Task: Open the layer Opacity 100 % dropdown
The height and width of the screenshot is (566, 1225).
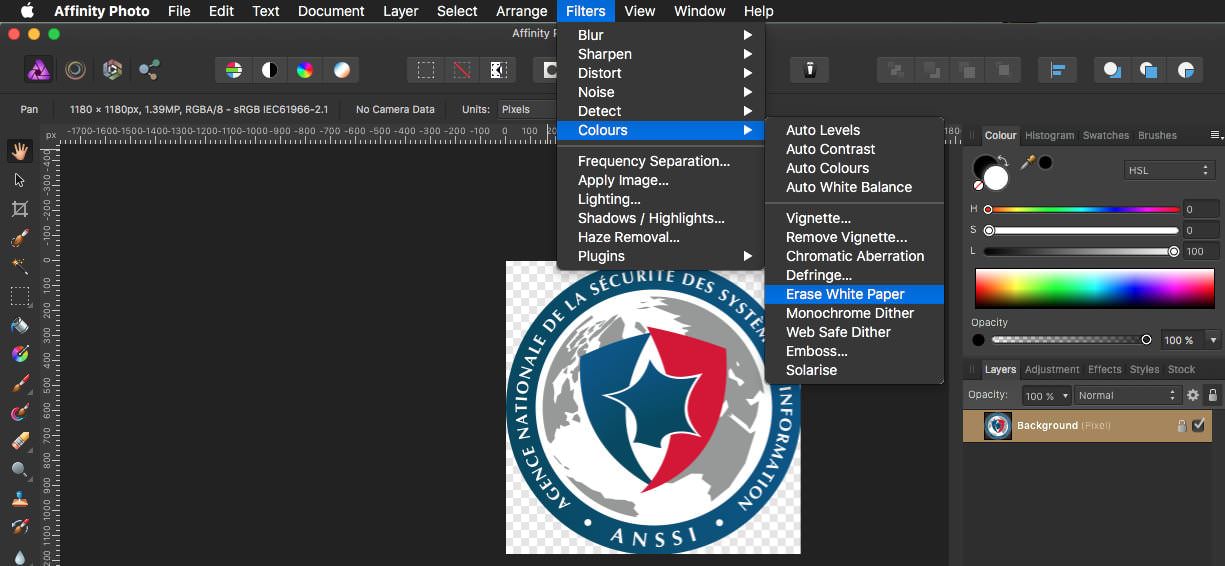Action: (x=1046, y=396)
